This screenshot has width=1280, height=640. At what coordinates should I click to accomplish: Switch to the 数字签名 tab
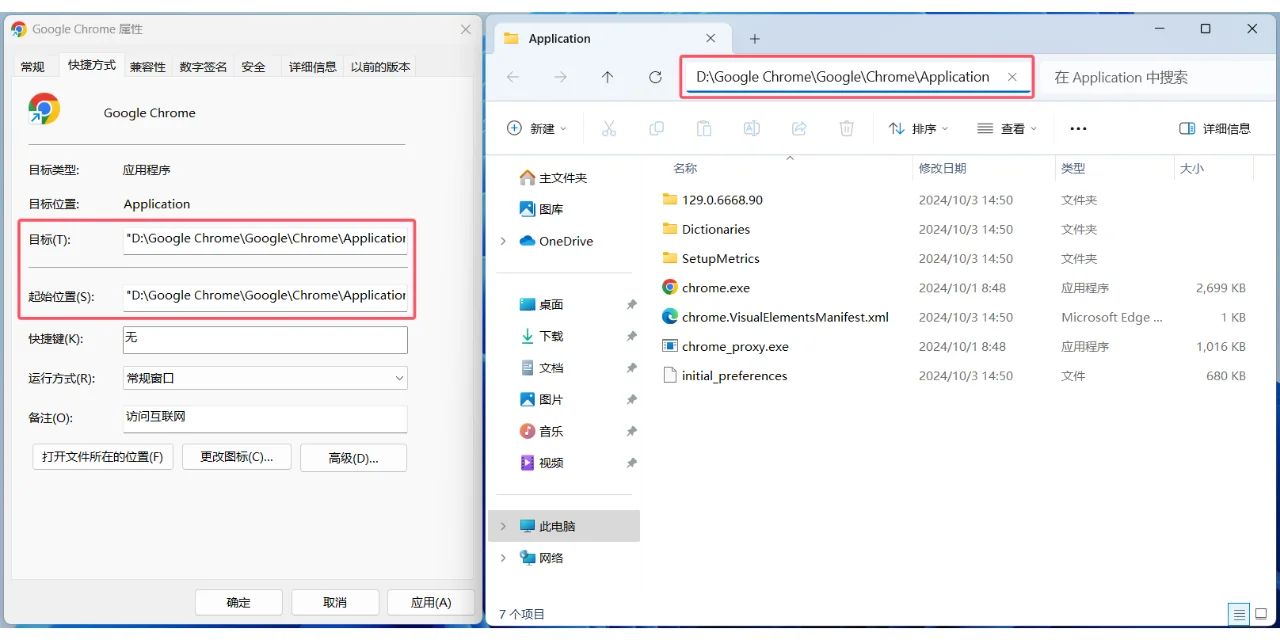point(203,67)
